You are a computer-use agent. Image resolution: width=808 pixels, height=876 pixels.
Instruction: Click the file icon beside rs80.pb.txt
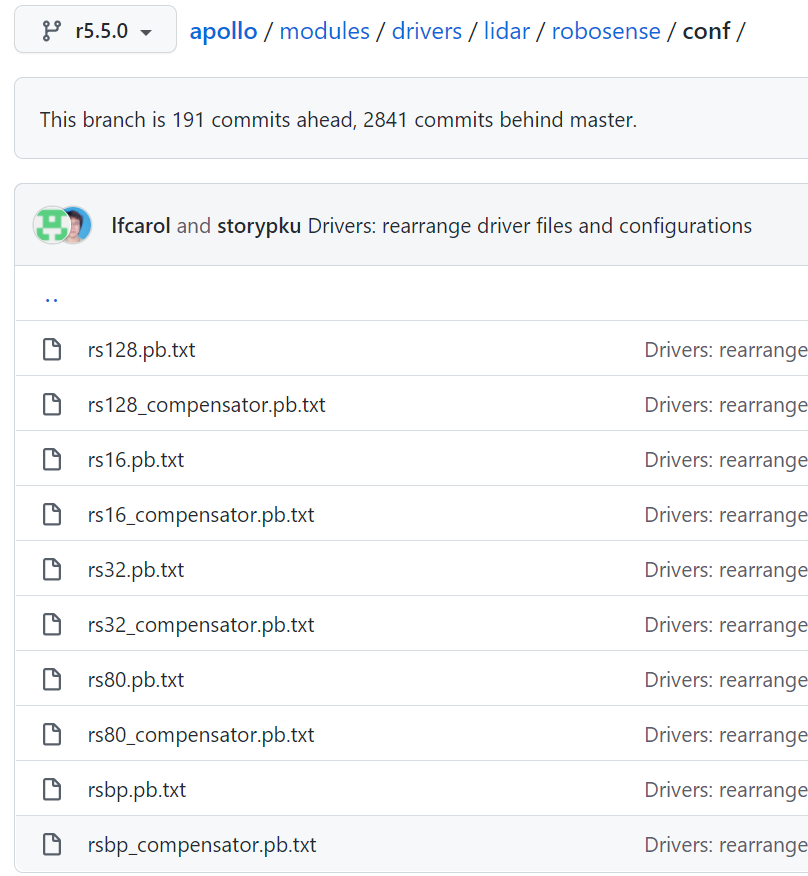pos(52,679)
